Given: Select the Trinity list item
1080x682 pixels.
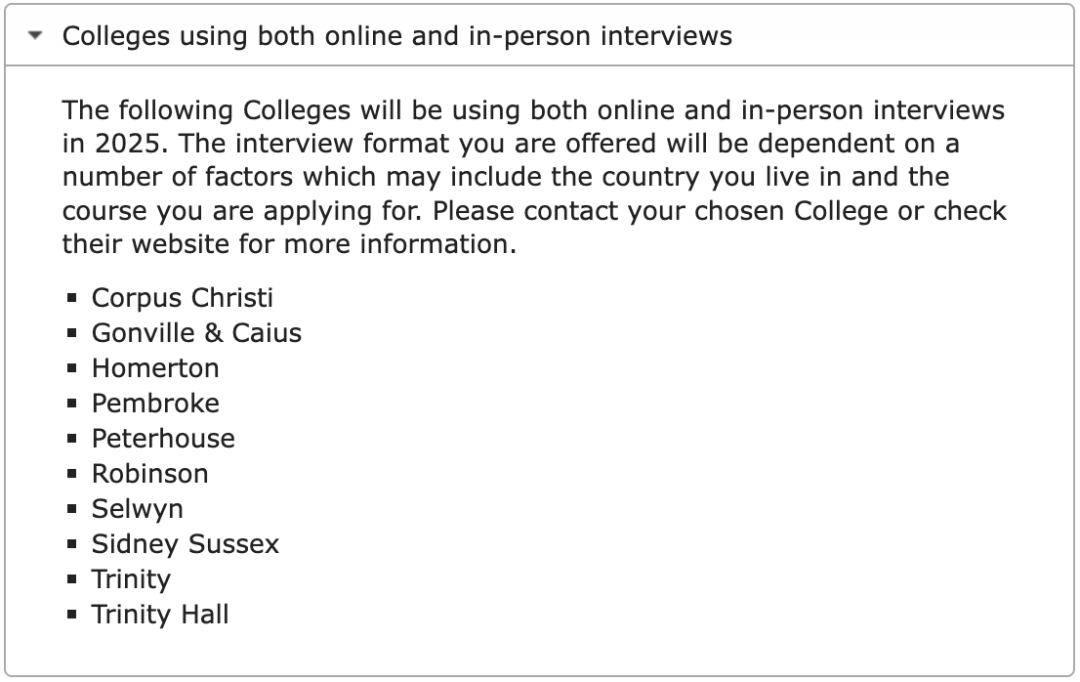Looking at the screenshot, I should point(131,579).
